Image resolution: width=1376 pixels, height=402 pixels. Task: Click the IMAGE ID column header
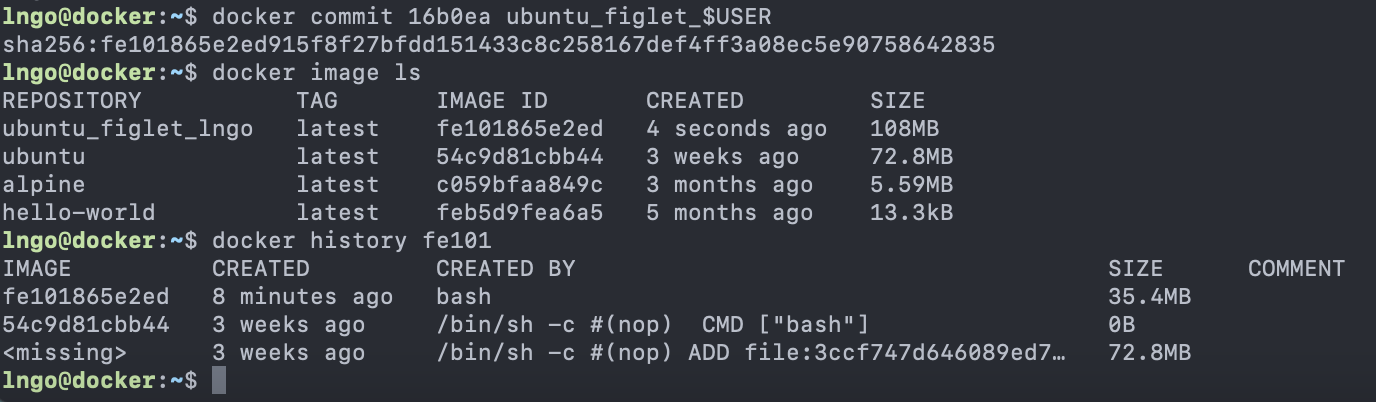(492, 101)
